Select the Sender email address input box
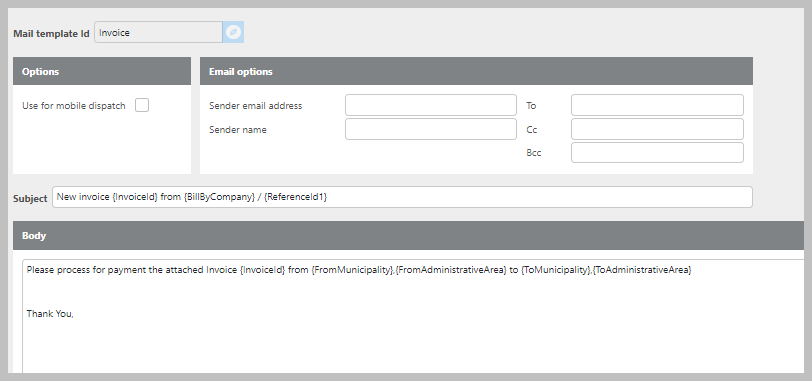The image size is (812, 381). pos(431,105)
